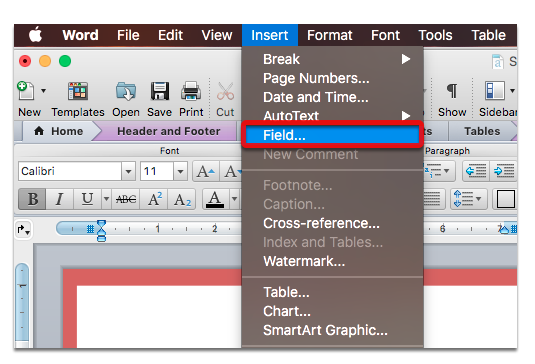Viewport: 535px width, 364px height.
Task: Open the View menu
Action: (217, 35)
